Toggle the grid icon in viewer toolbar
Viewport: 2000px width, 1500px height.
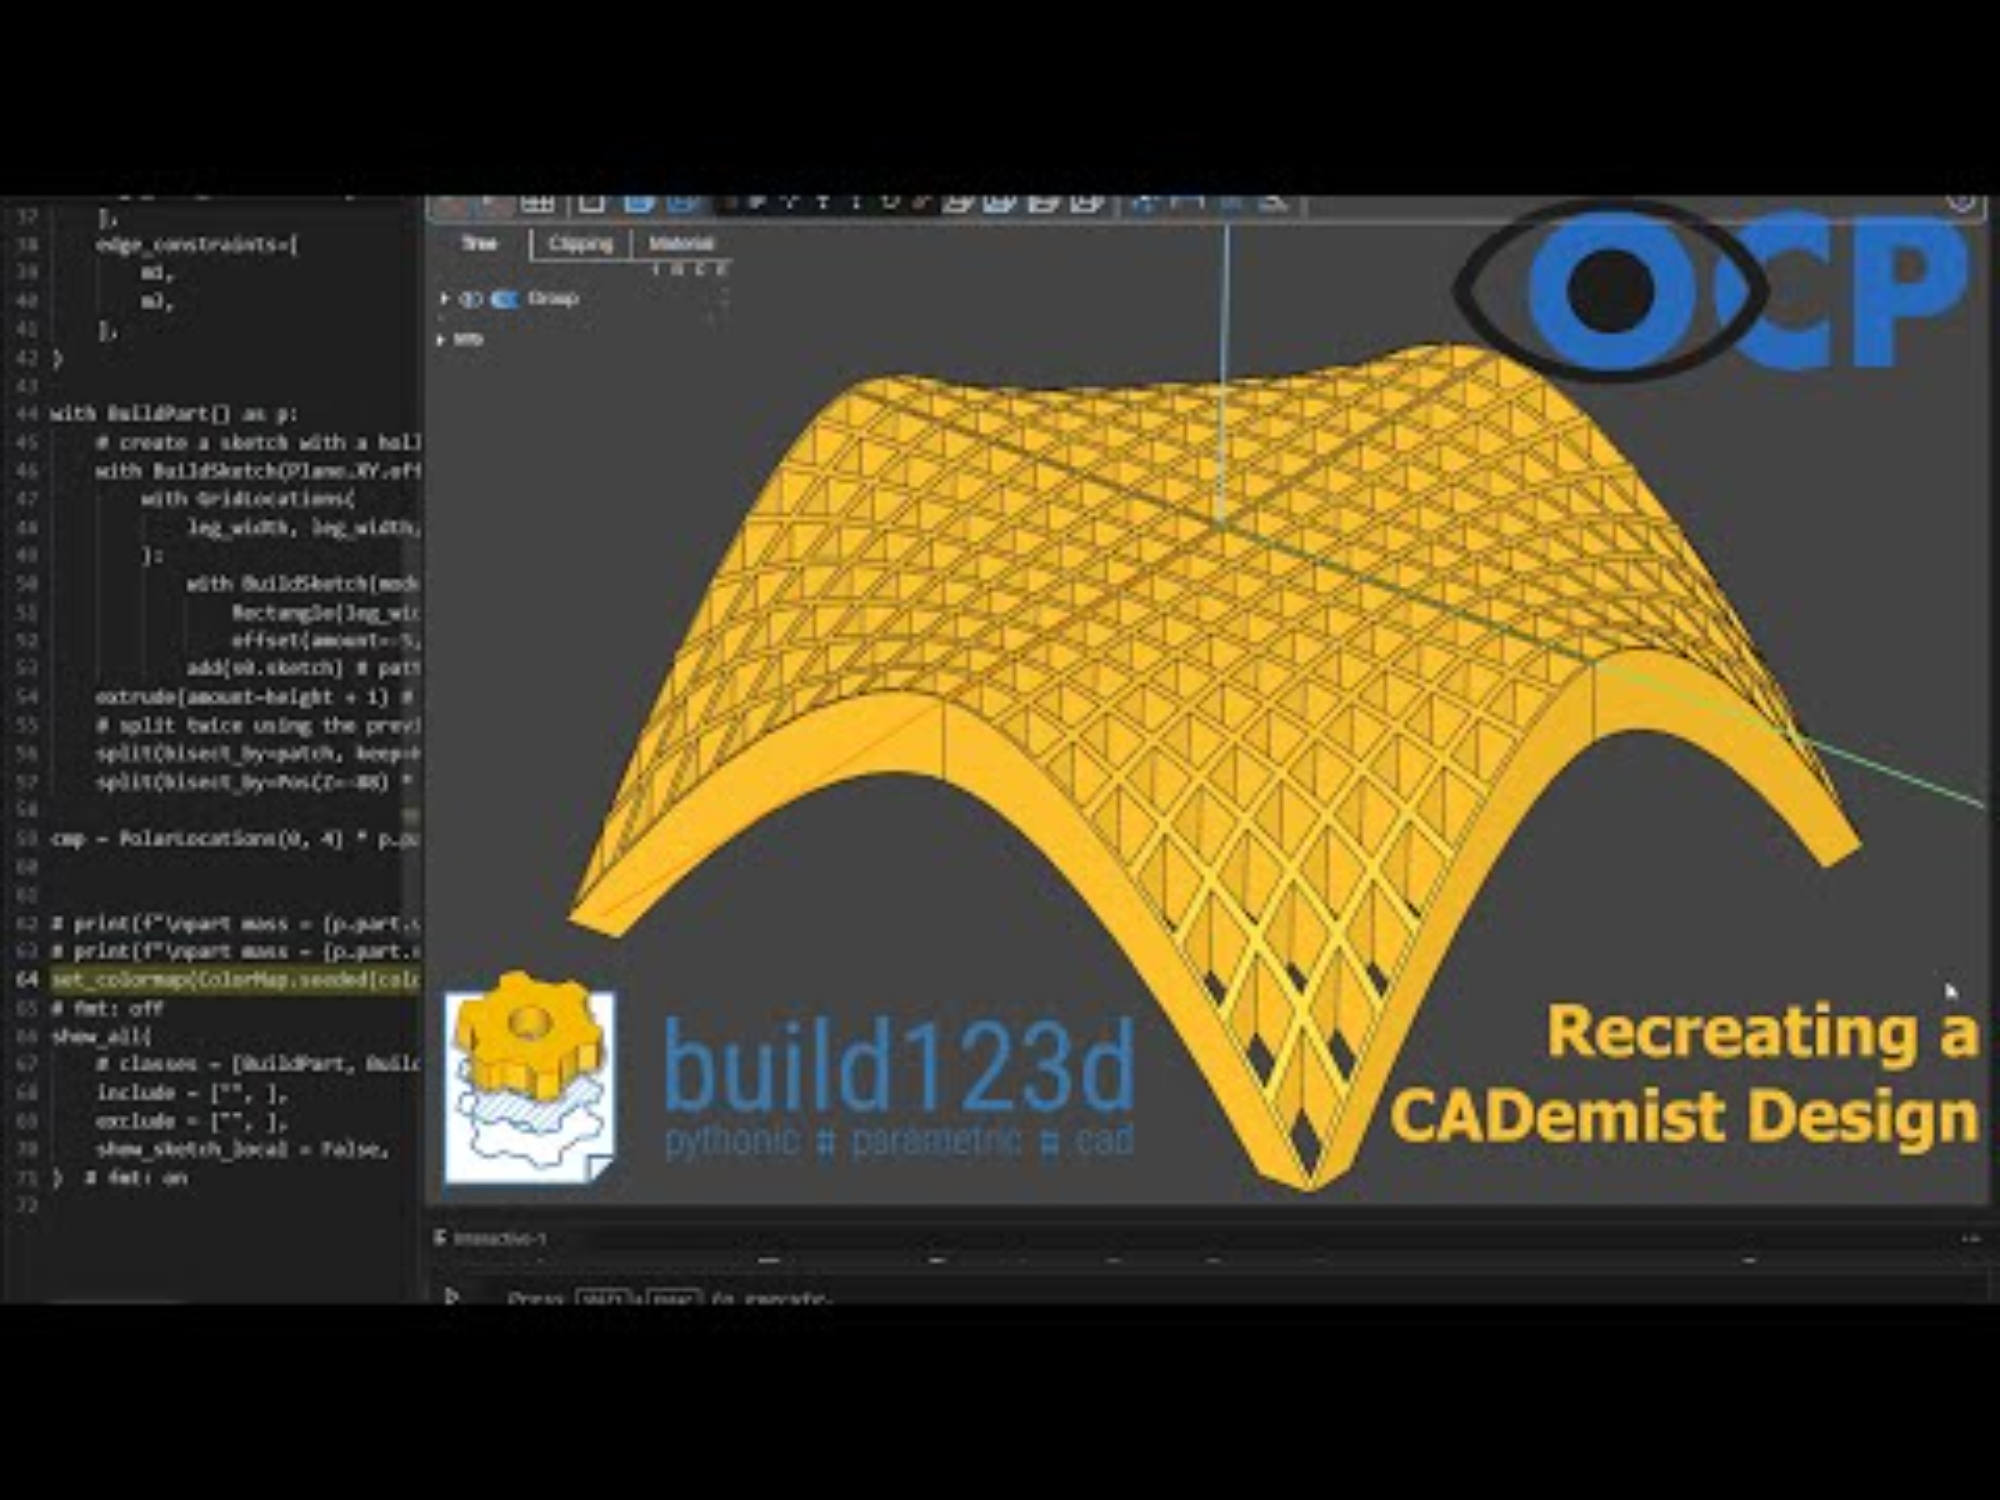point(537,203)
